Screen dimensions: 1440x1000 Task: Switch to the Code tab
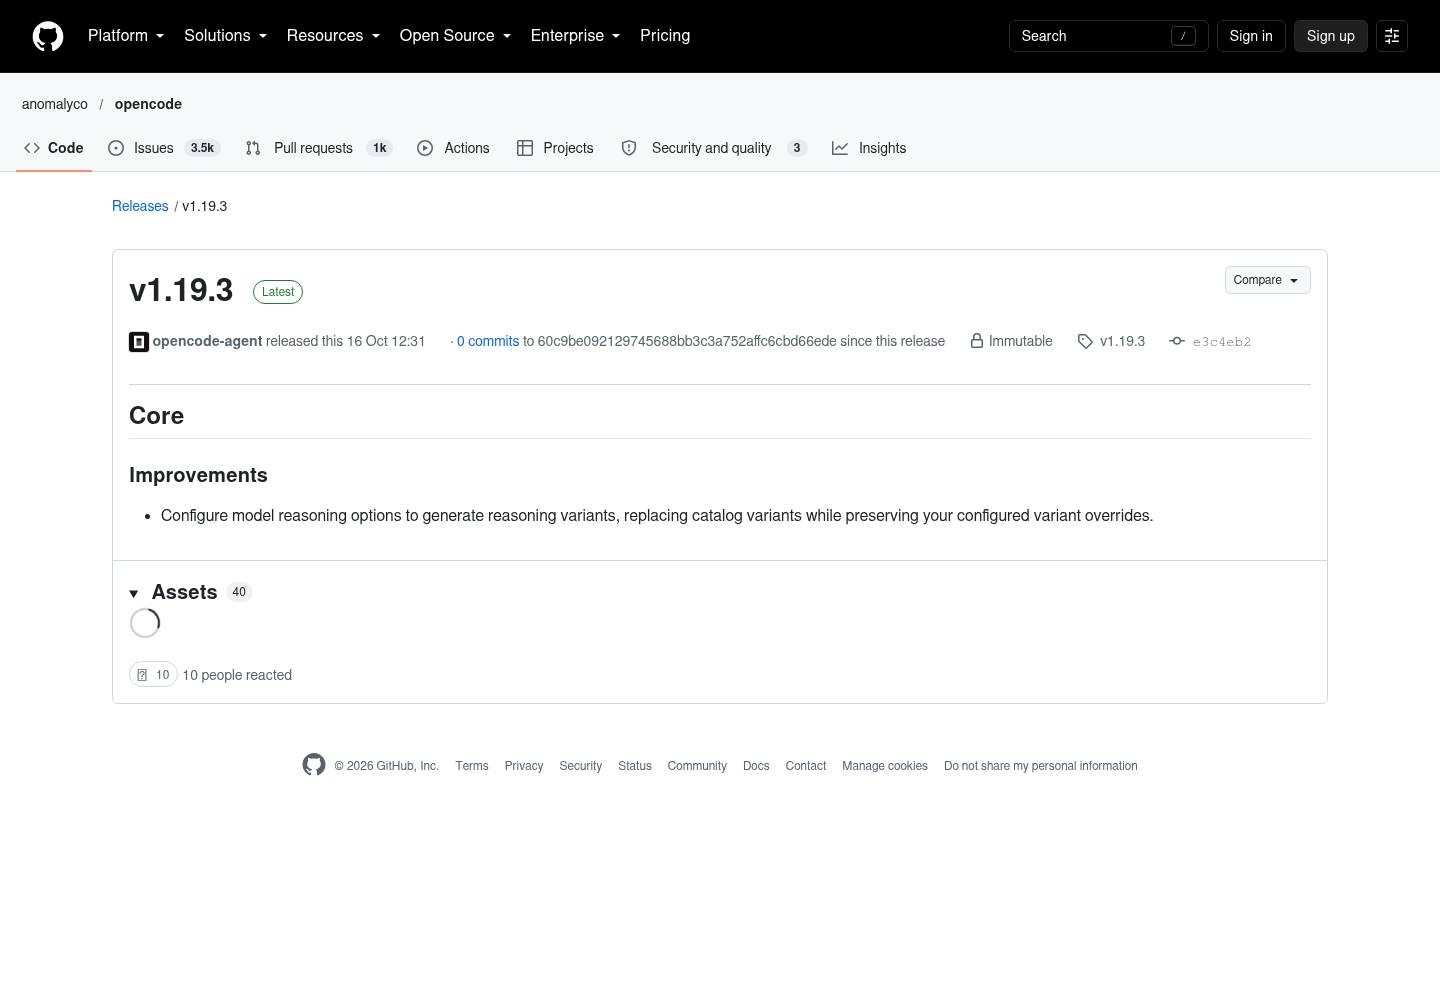(54, 148)
